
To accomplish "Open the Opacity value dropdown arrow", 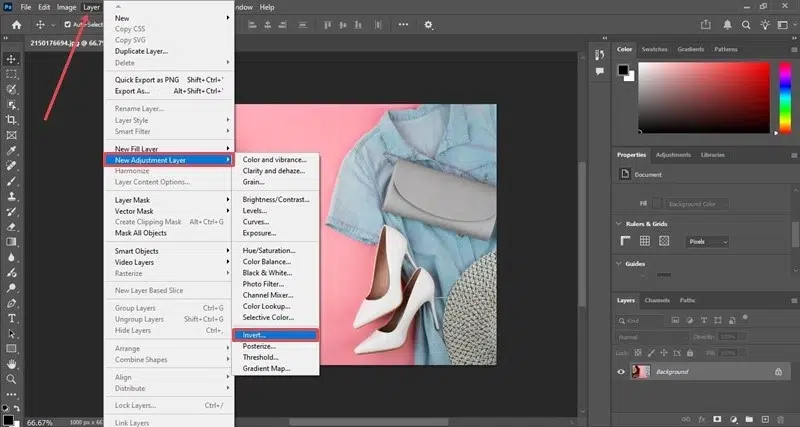I will pyautogui.click(x=744, y=337).
